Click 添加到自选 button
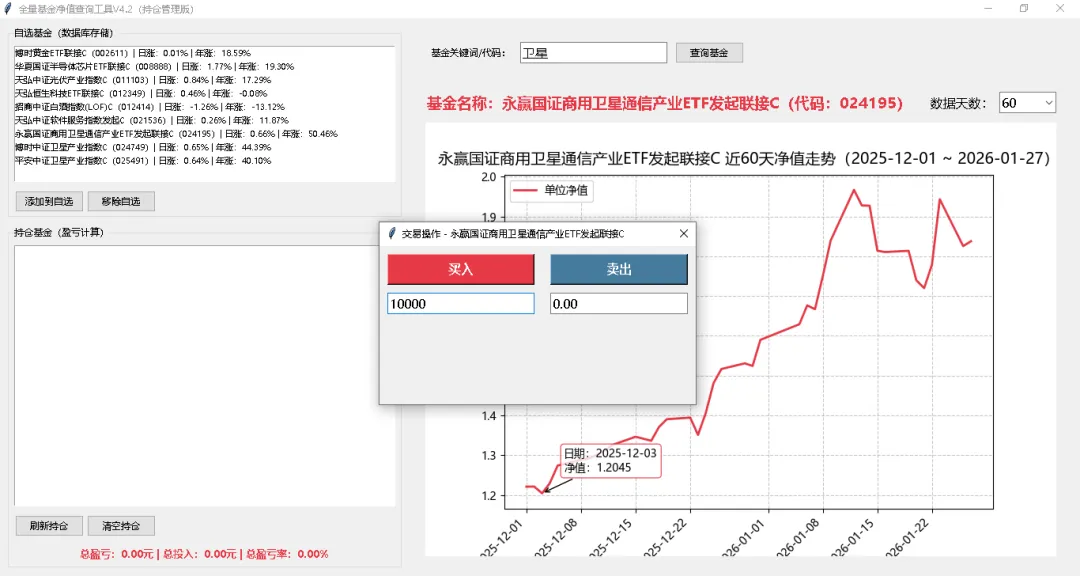 (x=49, y=201)
